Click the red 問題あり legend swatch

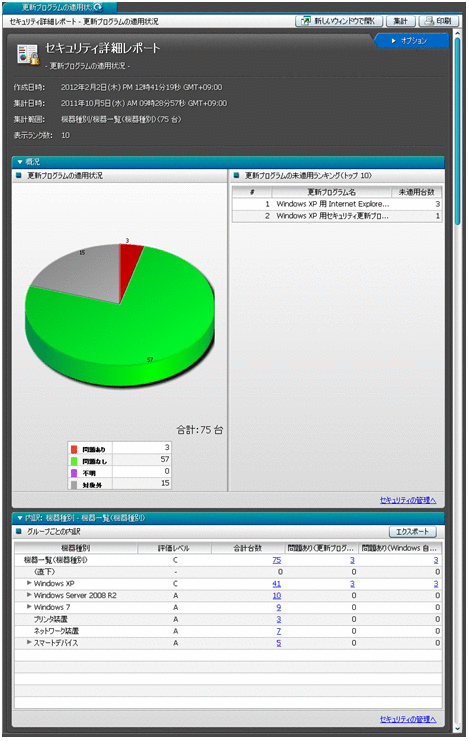coord(74,449)
